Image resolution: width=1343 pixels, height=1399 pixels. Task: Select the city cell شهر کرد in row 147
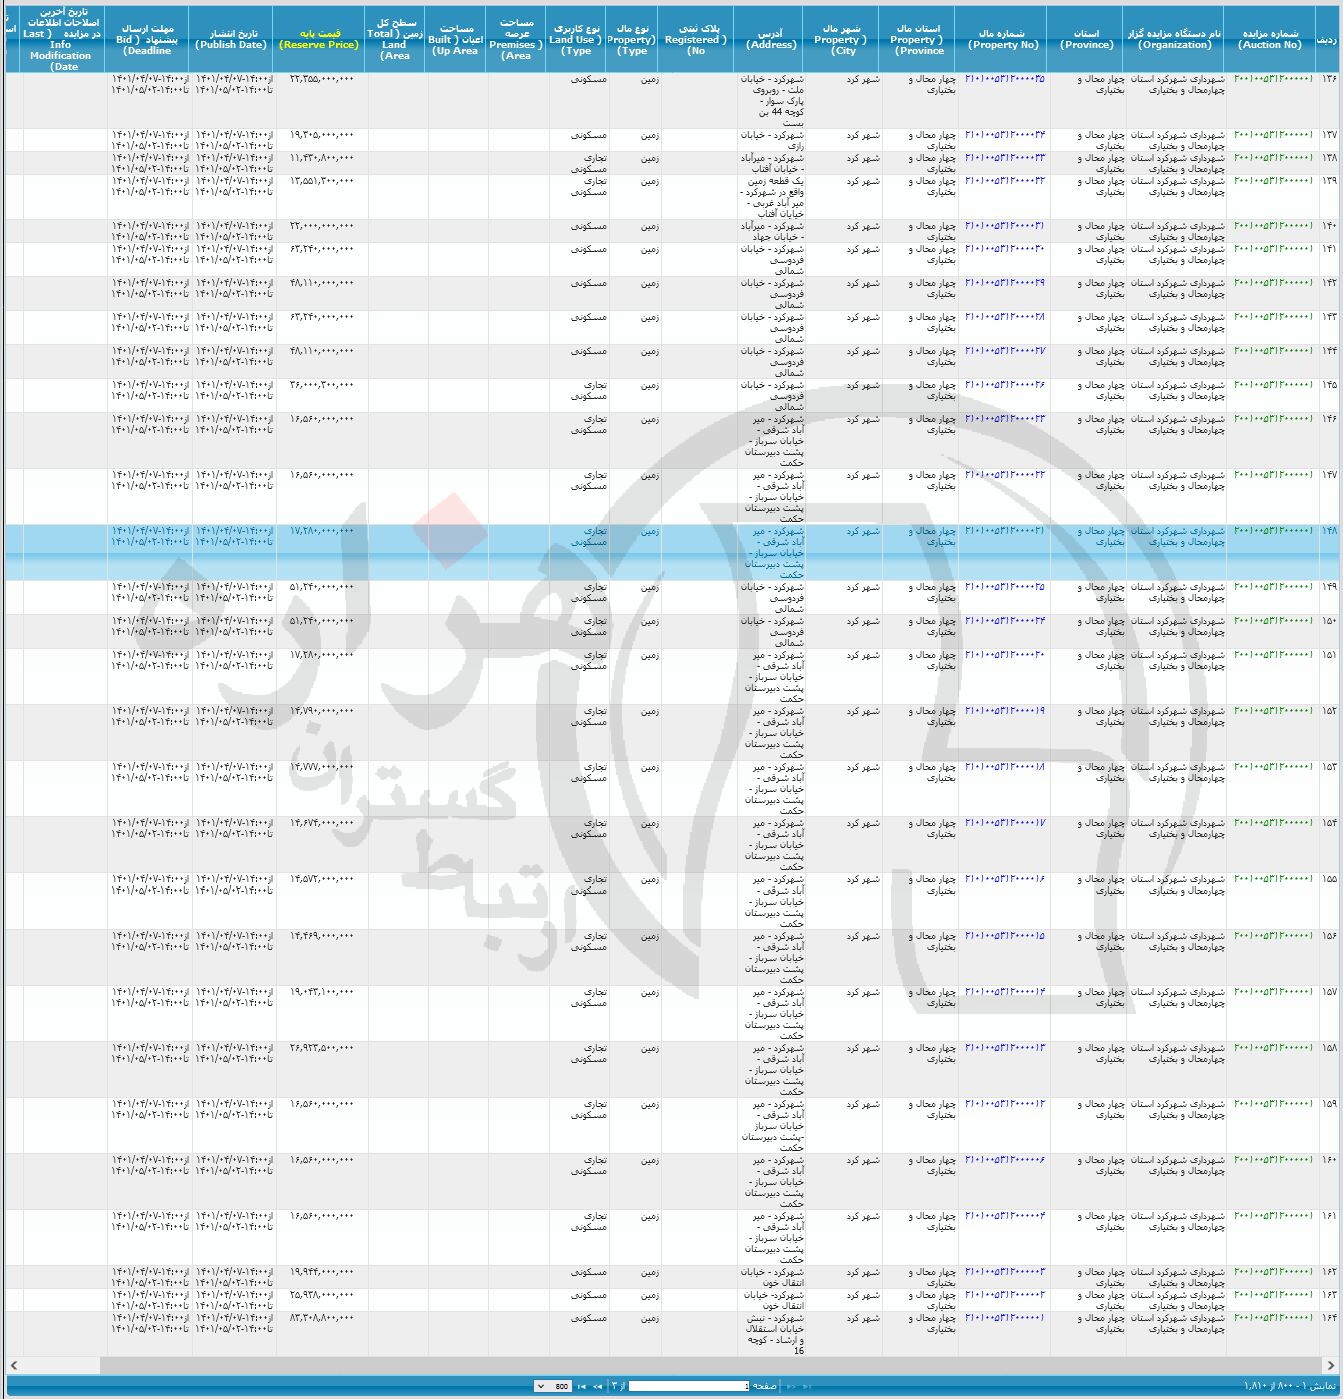(845, 497)
